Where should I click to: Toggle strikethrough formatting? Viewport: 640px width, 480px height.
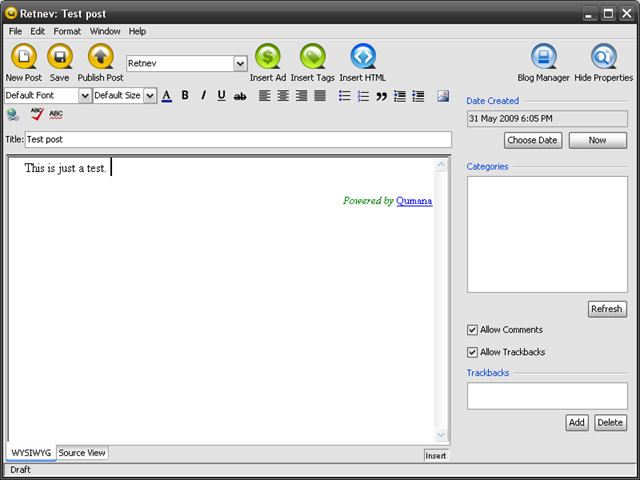tap(240, 96)
